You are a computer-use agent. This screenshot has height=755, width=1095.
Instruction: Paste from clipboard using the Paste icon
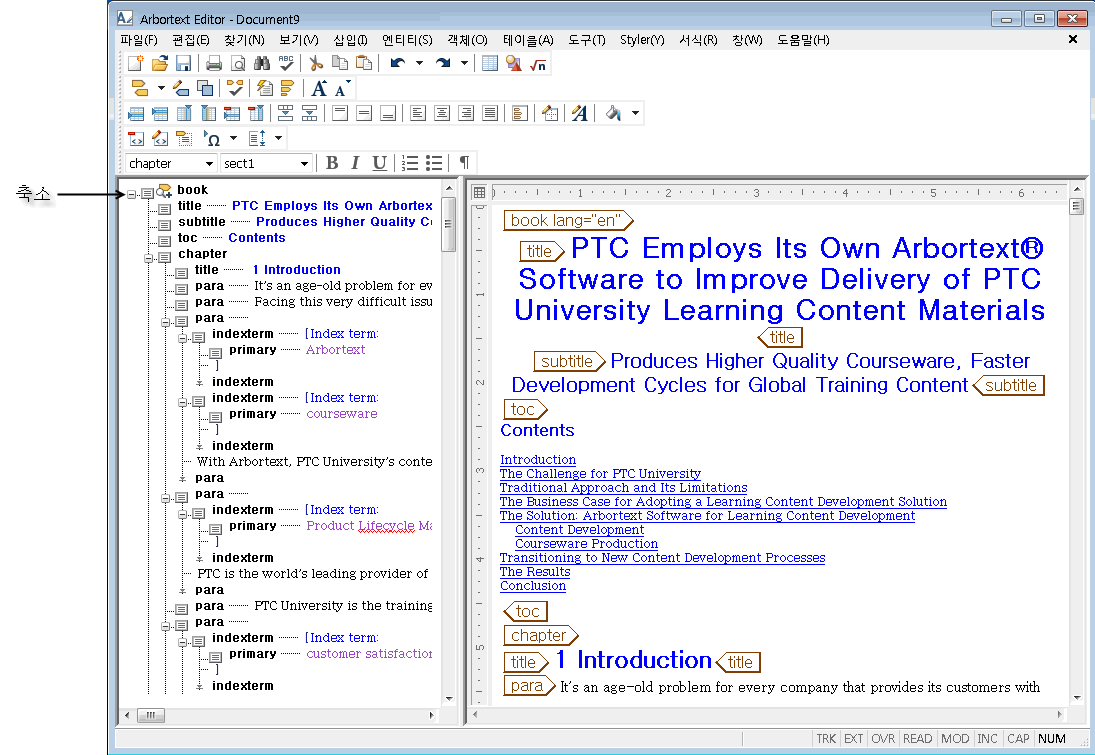pyautogui.click(x=364, y=64)
